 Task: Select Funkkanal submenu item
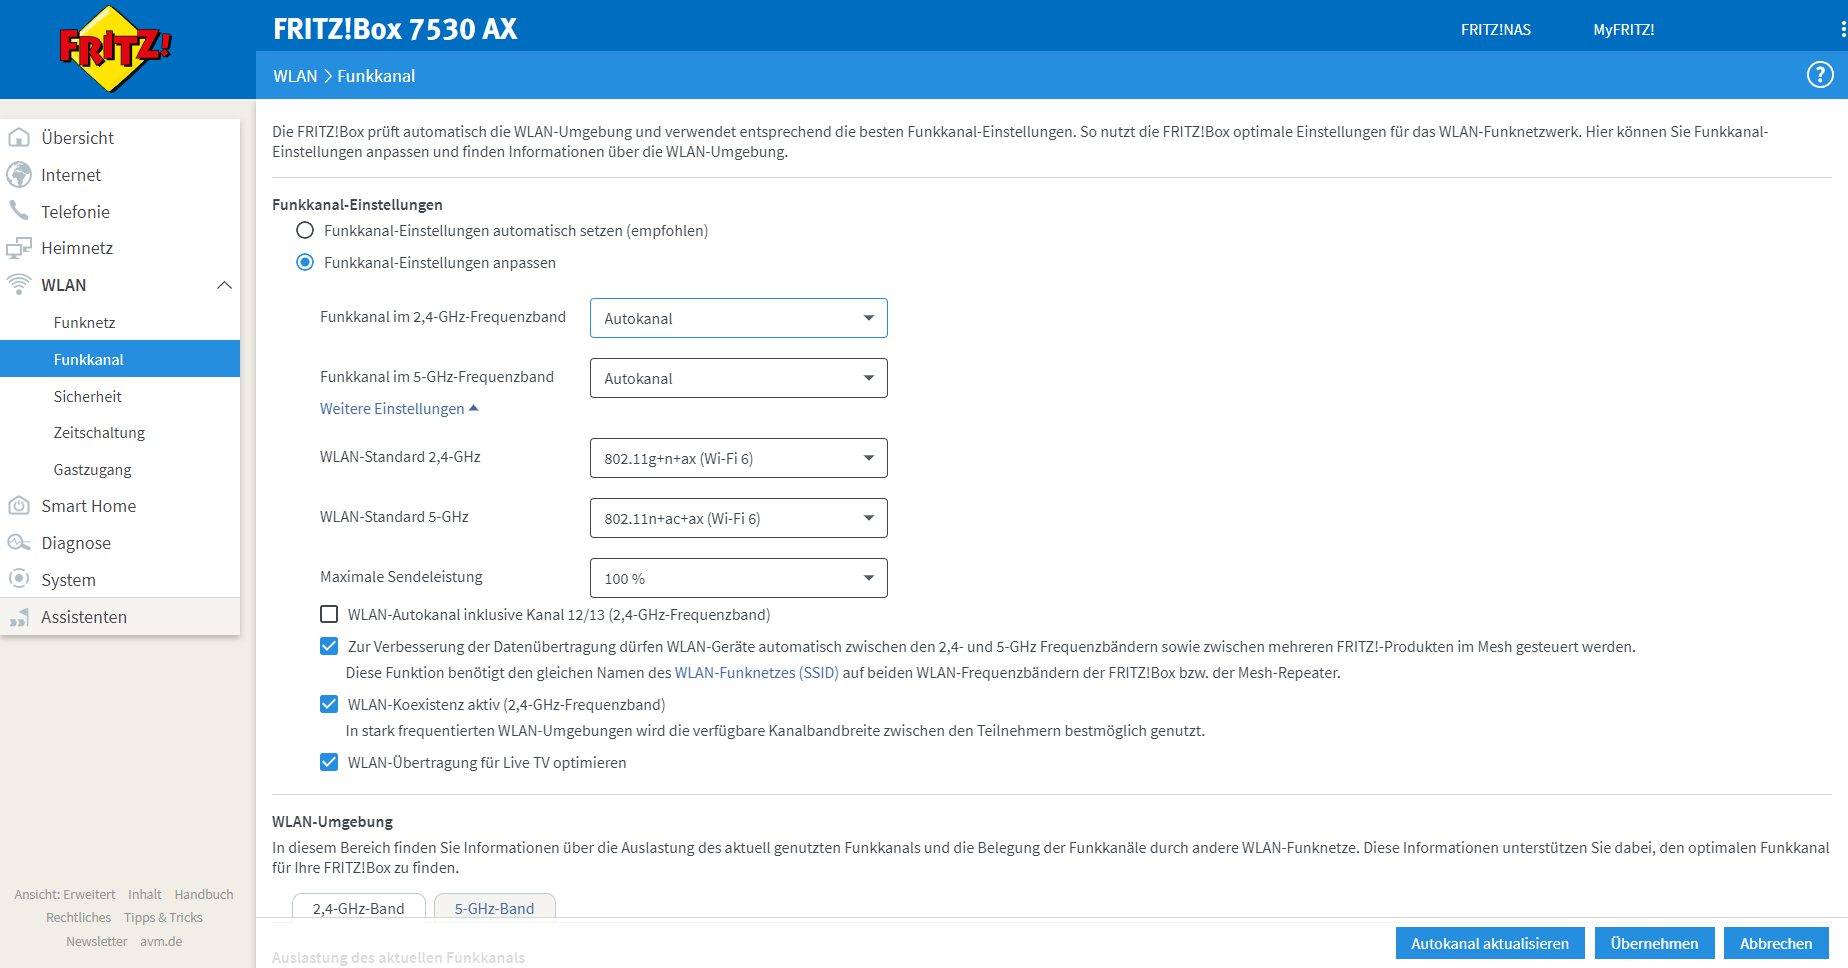click(x=120, y=359)
